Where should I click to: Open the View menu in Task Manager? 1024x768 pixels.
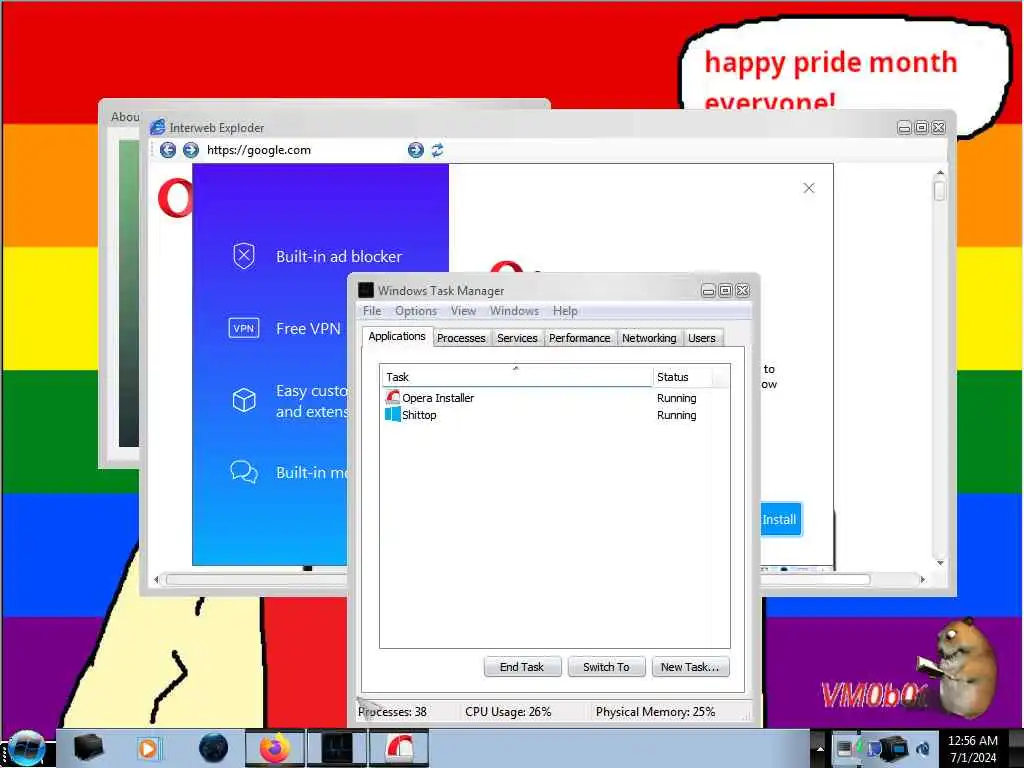tap(463, 311)
